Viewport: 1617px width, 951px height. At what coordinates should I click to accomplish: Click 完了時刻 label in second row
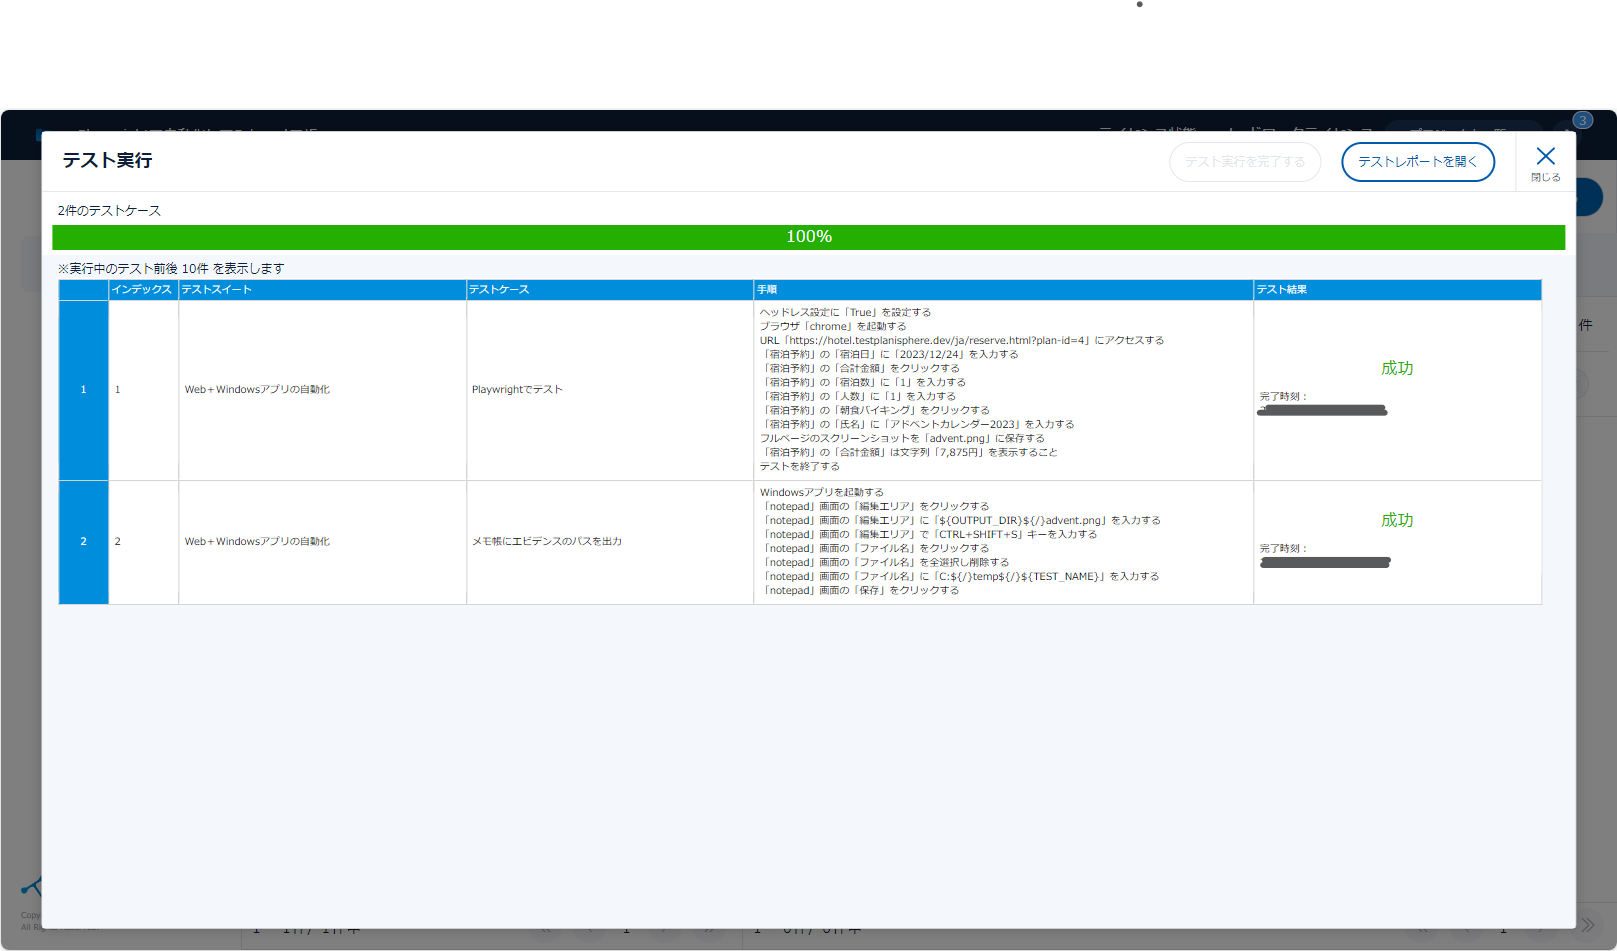click(x=1283, y=549)
